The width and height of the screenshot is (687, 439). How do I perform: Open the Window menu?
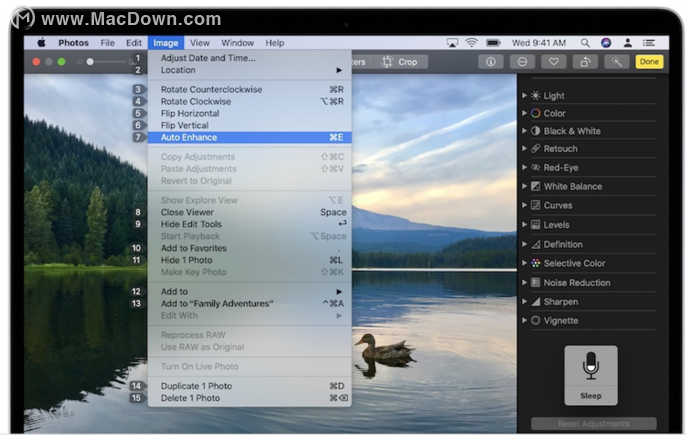click(x=237, y=43)
